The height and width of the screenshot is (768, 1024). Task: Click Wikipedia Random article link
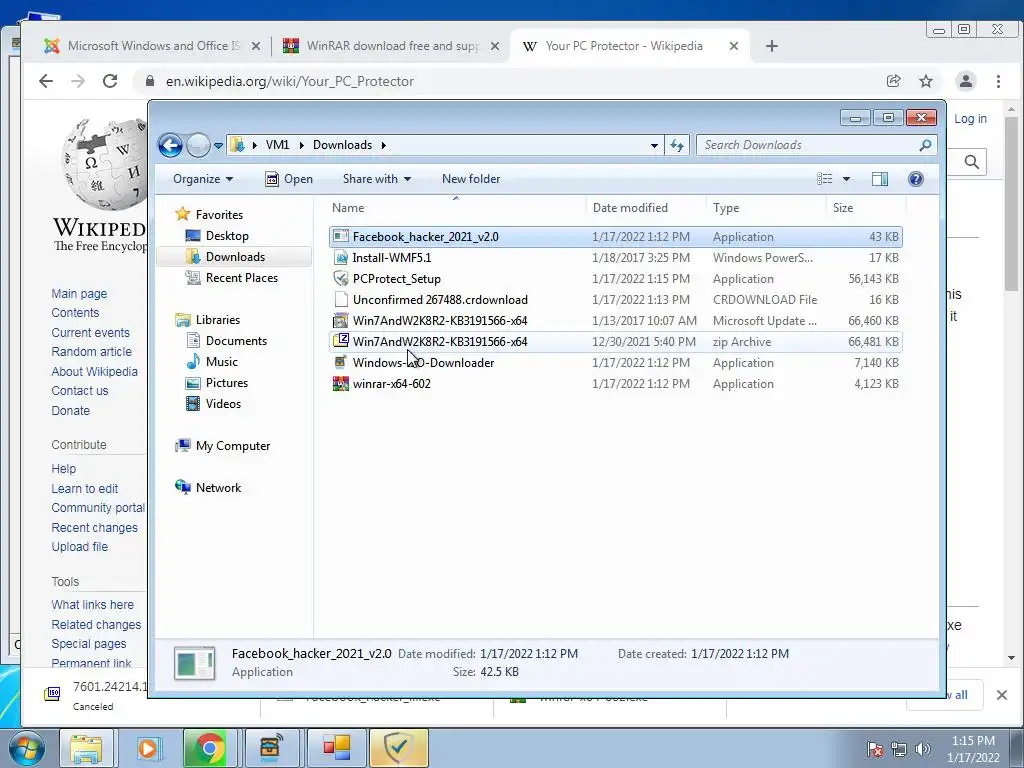tap(91, 351)
